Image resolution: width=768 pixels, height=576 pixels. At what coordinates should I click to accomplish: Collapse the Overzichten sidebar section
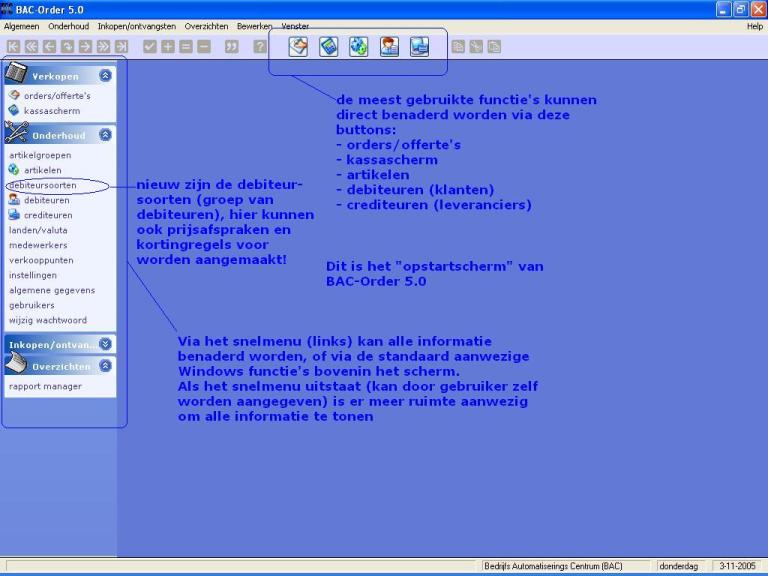click(x=105, y=365)
